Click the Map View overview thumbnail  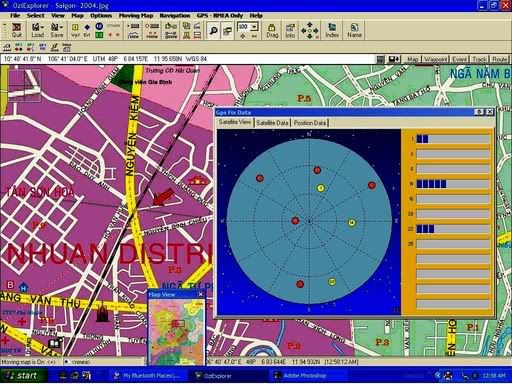point(176,331)
